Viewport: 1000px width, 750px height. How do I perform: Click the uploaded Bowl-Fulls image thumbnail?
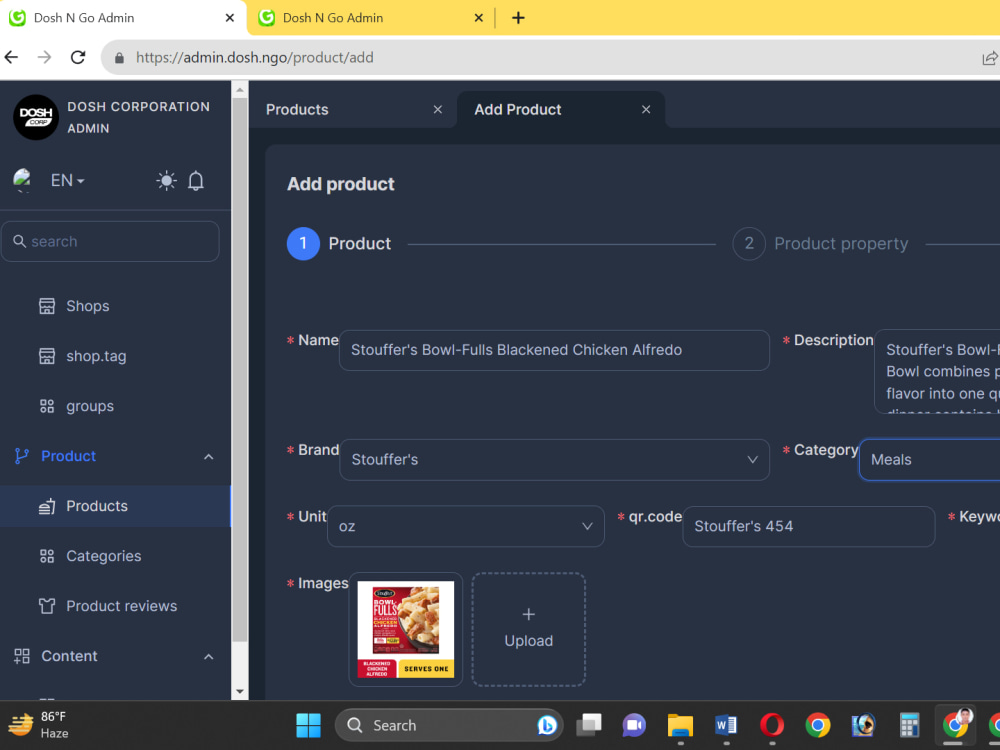406,629
